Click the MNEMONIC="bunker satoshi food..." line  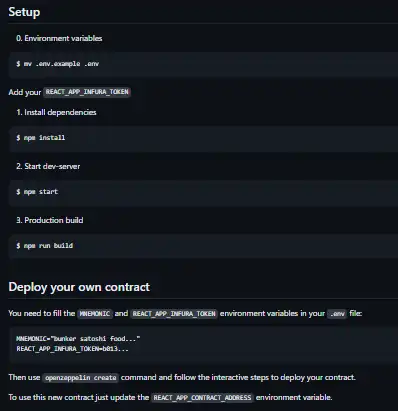[78, 339]
